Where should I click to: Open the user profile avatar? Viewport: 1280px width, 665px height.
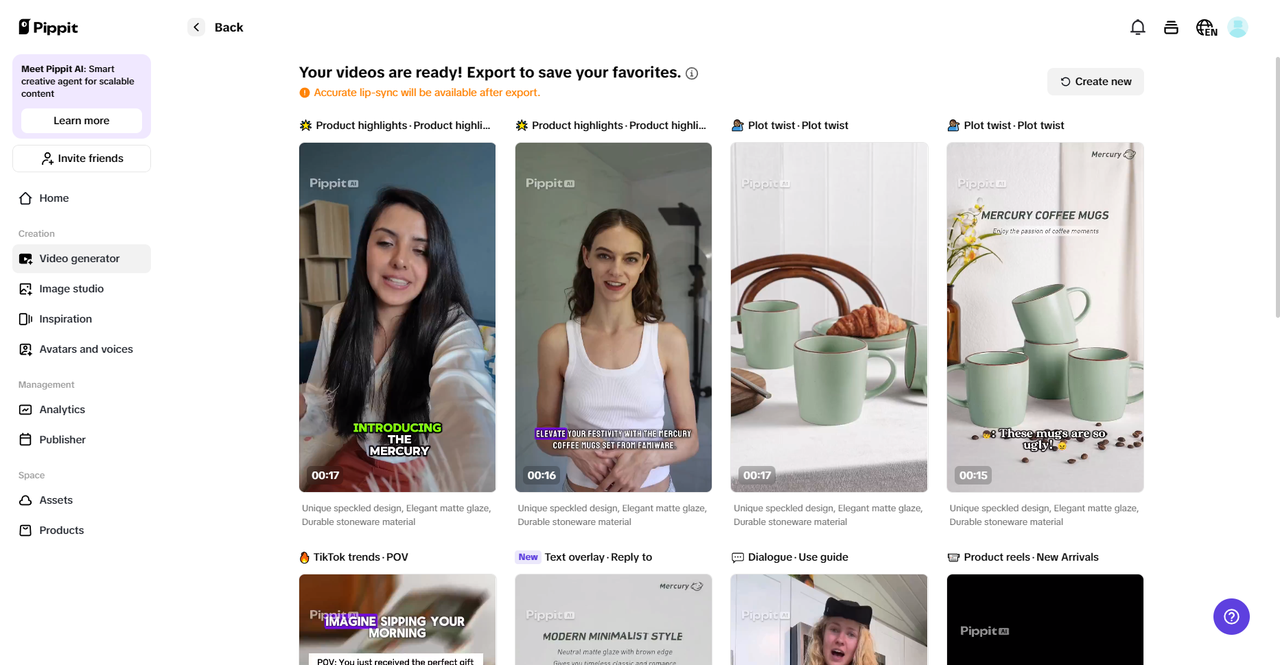(1238, 27)
